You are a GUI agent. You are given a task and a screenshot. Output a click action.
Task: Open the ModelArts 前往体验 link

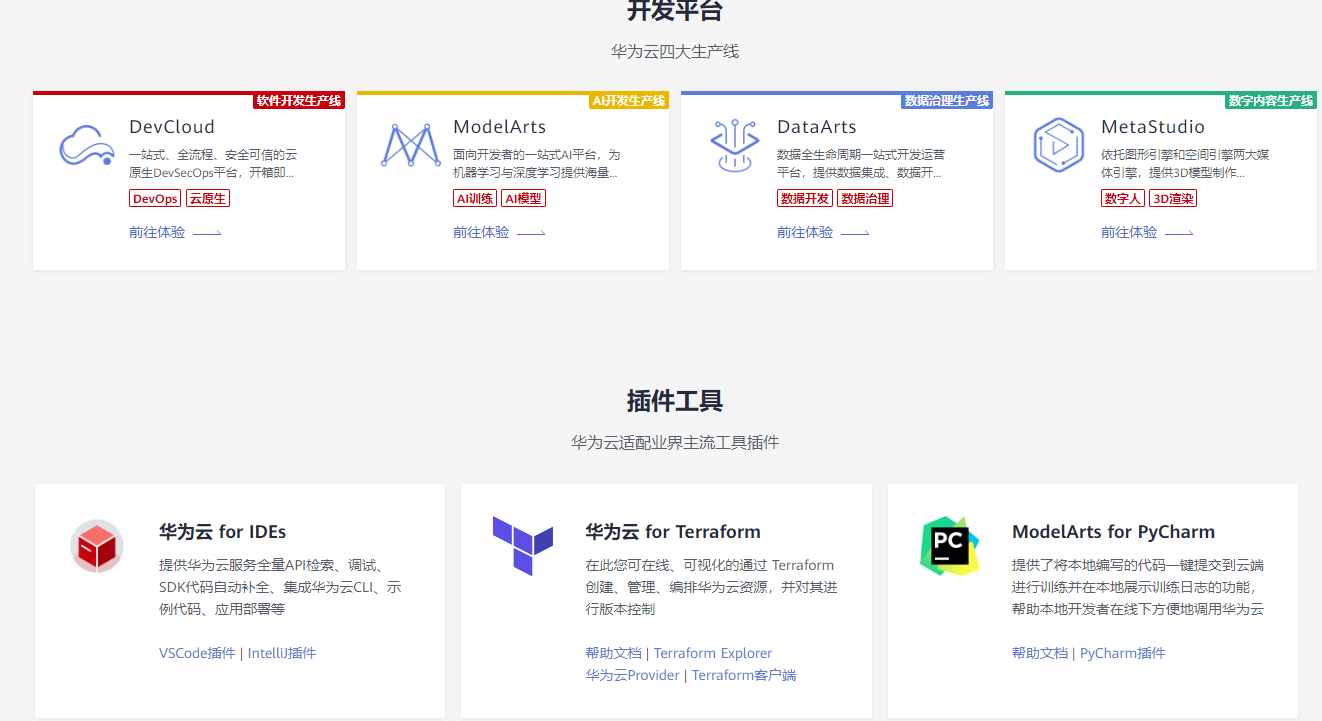click(499, 232)
